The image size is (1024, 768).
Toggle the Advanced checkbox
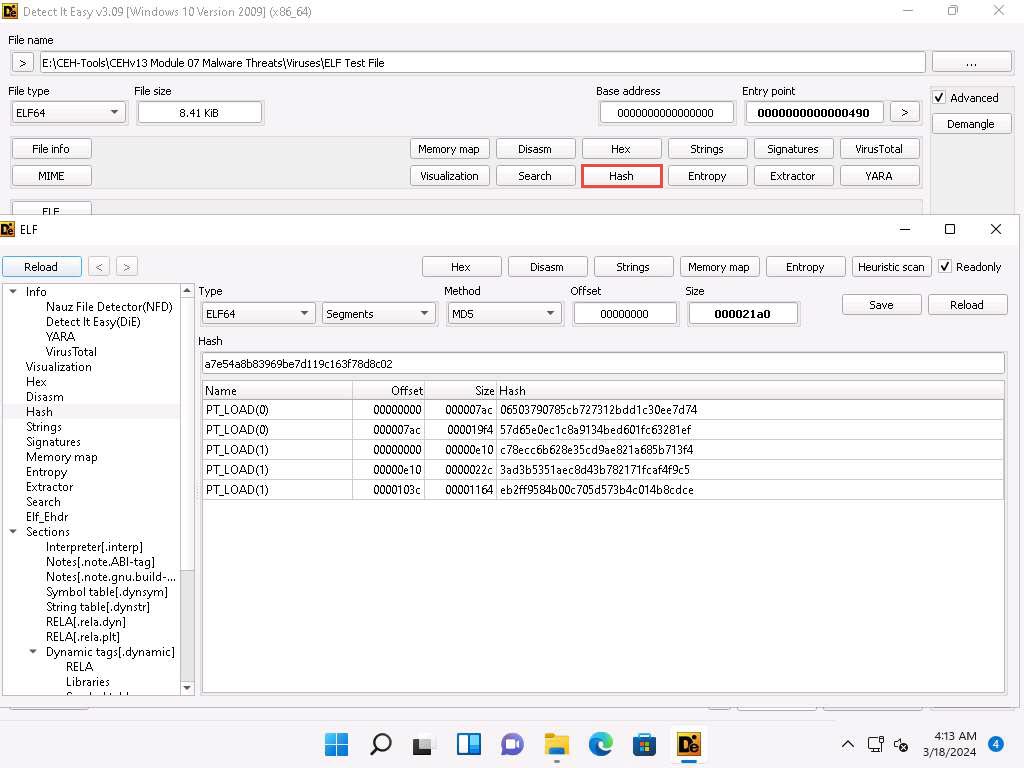point(939,98)
